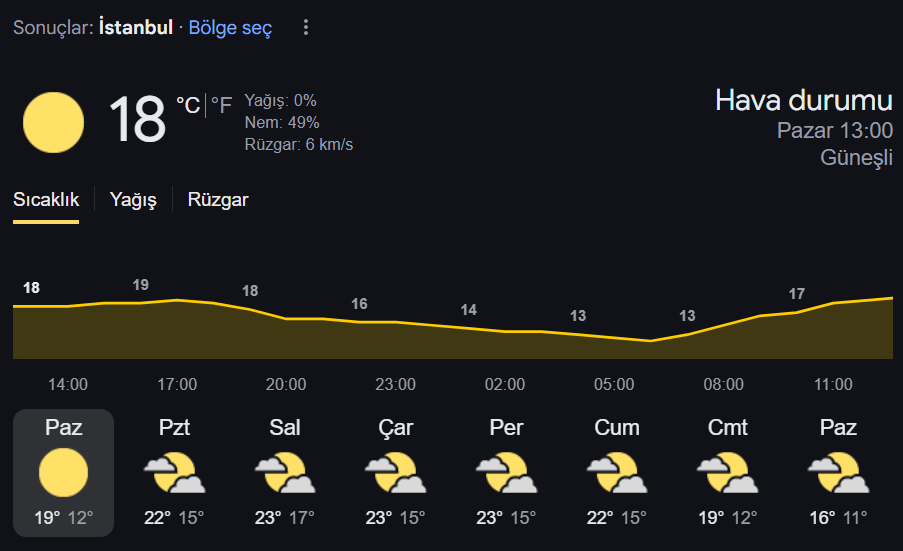Select Saturday (Cmt) partly cloudy icon
903x551 pixels.
pos(727,473)
